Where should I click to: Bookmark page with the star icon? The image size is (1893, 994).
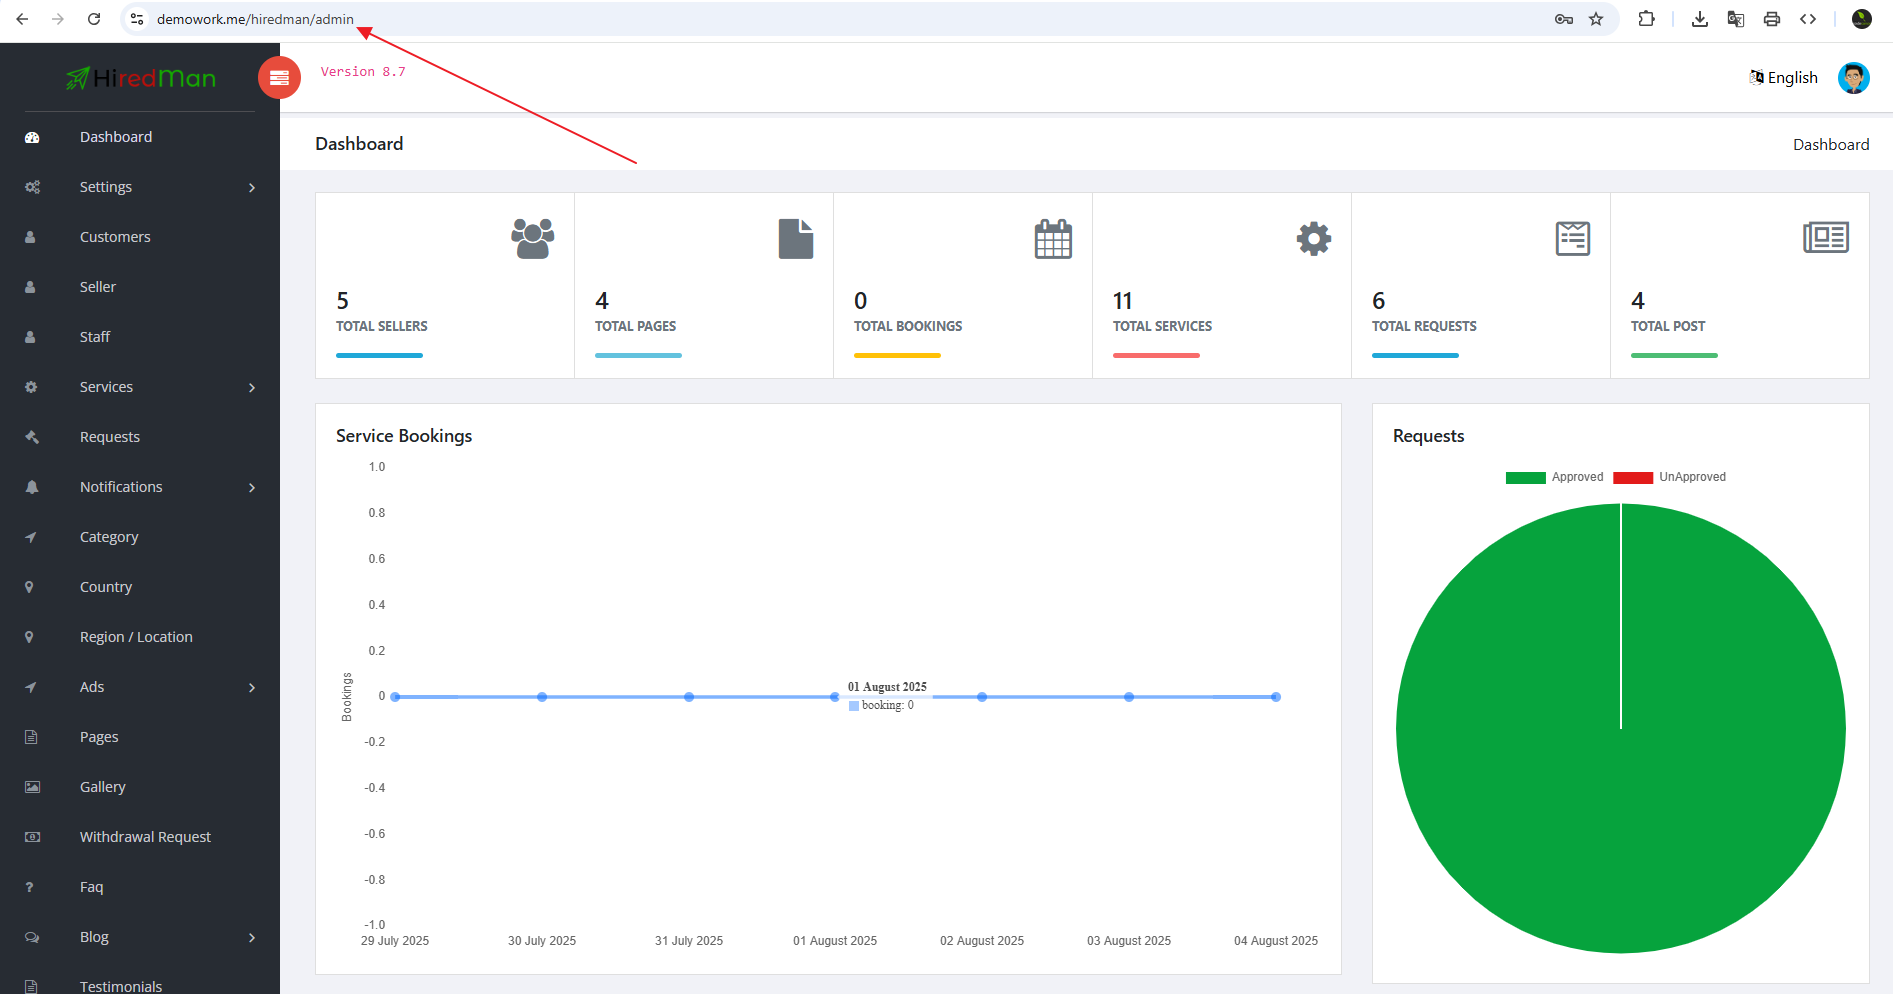[x=1596, y=19]
